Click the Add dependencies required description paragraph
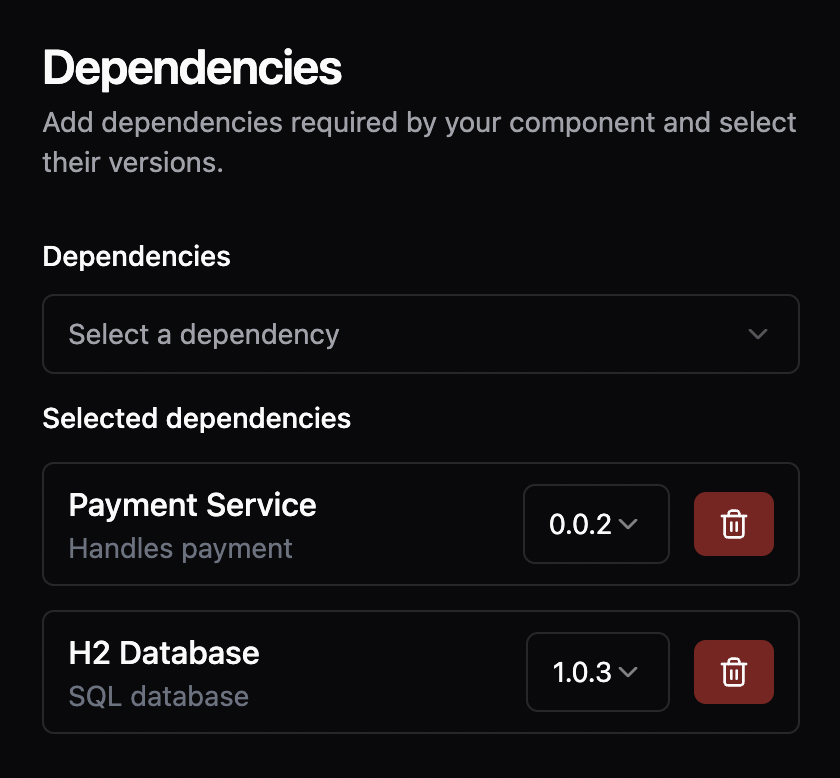840x778 pixels. pyautogui.click(x=419, y=142)
